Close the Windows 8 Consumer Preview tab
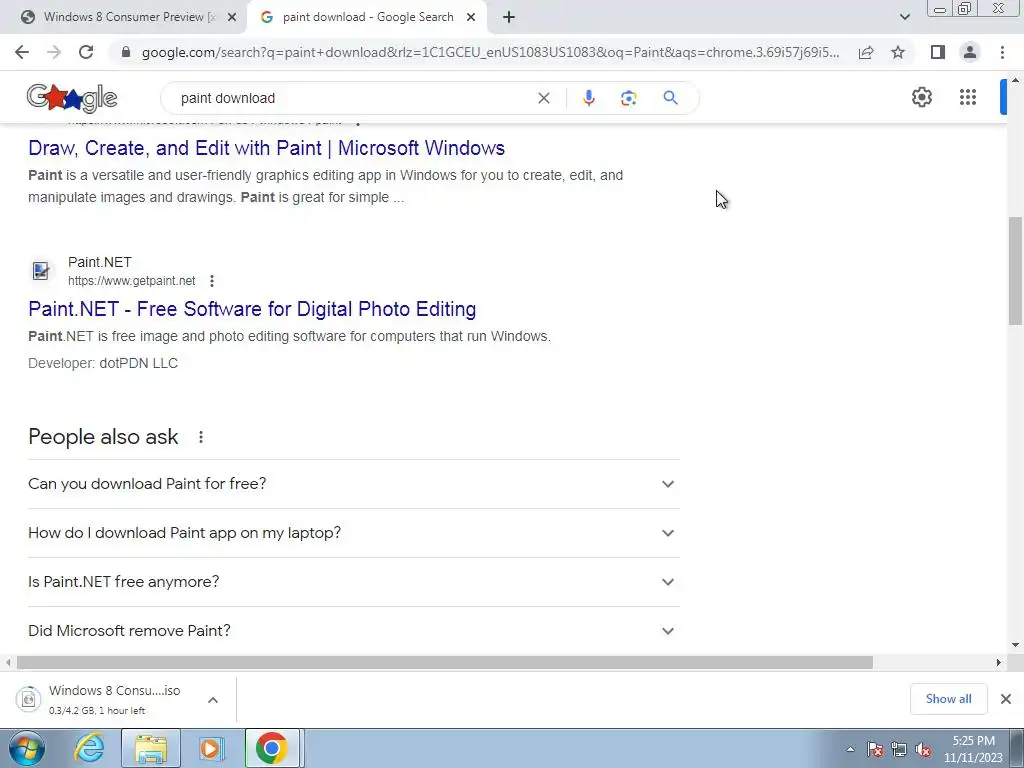 click(231, 18)
